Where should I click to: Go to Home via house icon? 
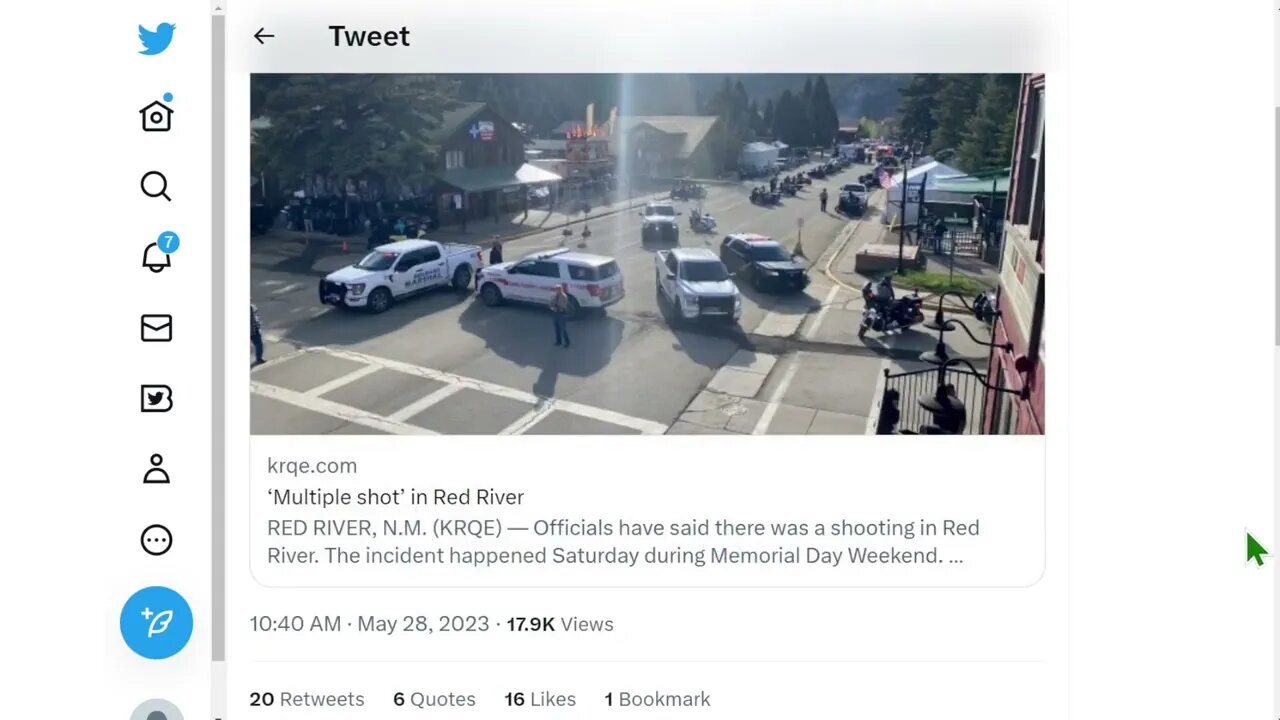click(156, 115)
